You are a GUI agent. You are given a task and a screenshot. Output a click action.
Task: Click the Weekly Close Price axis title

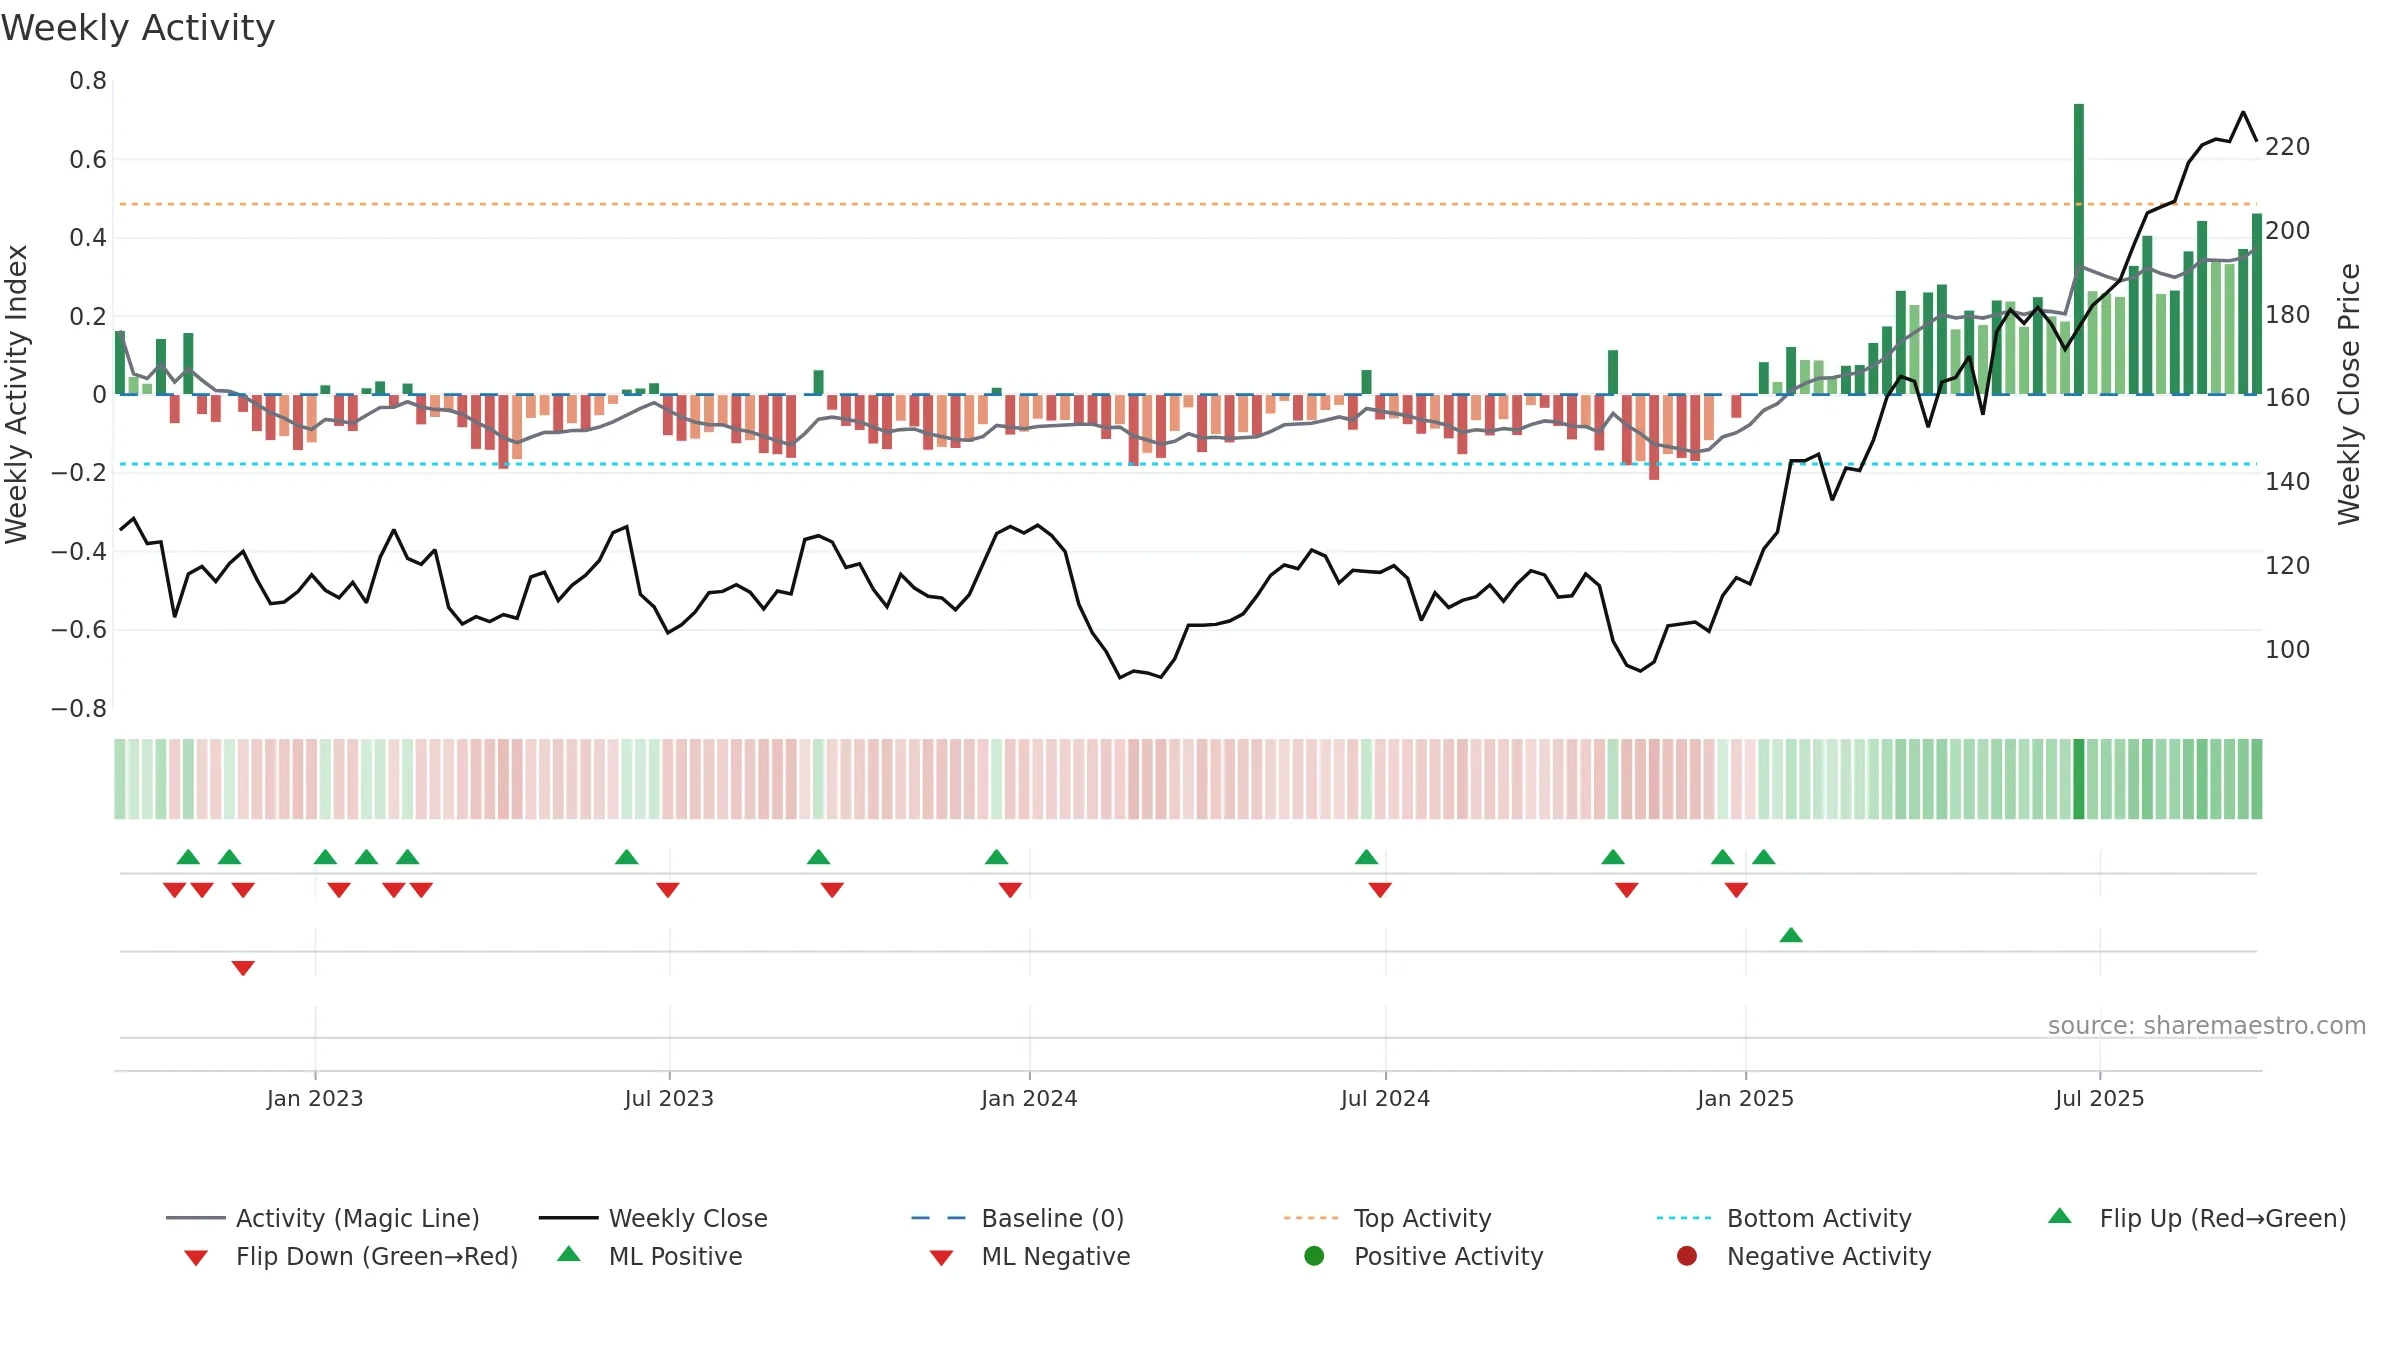[2349, 394]
